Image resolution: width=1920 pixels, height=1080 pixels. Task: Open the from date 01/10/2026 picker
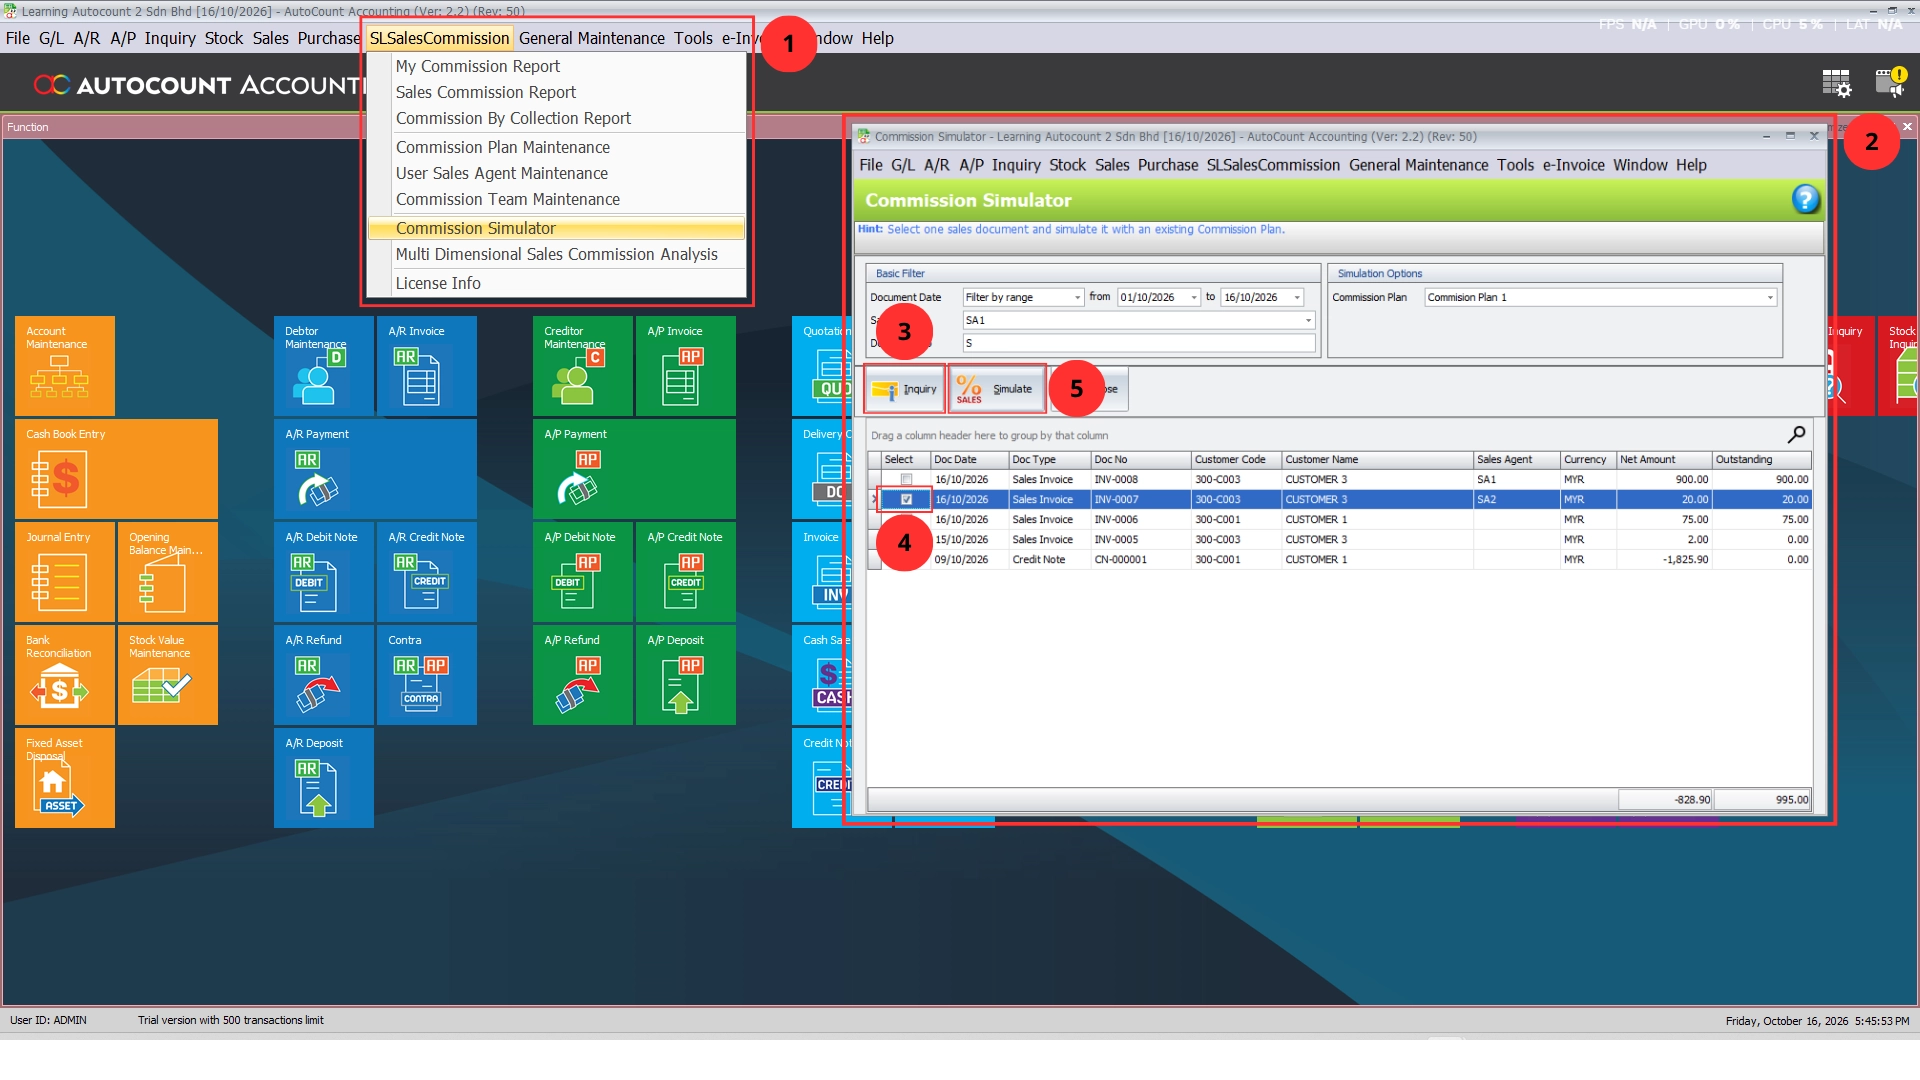1194,297
